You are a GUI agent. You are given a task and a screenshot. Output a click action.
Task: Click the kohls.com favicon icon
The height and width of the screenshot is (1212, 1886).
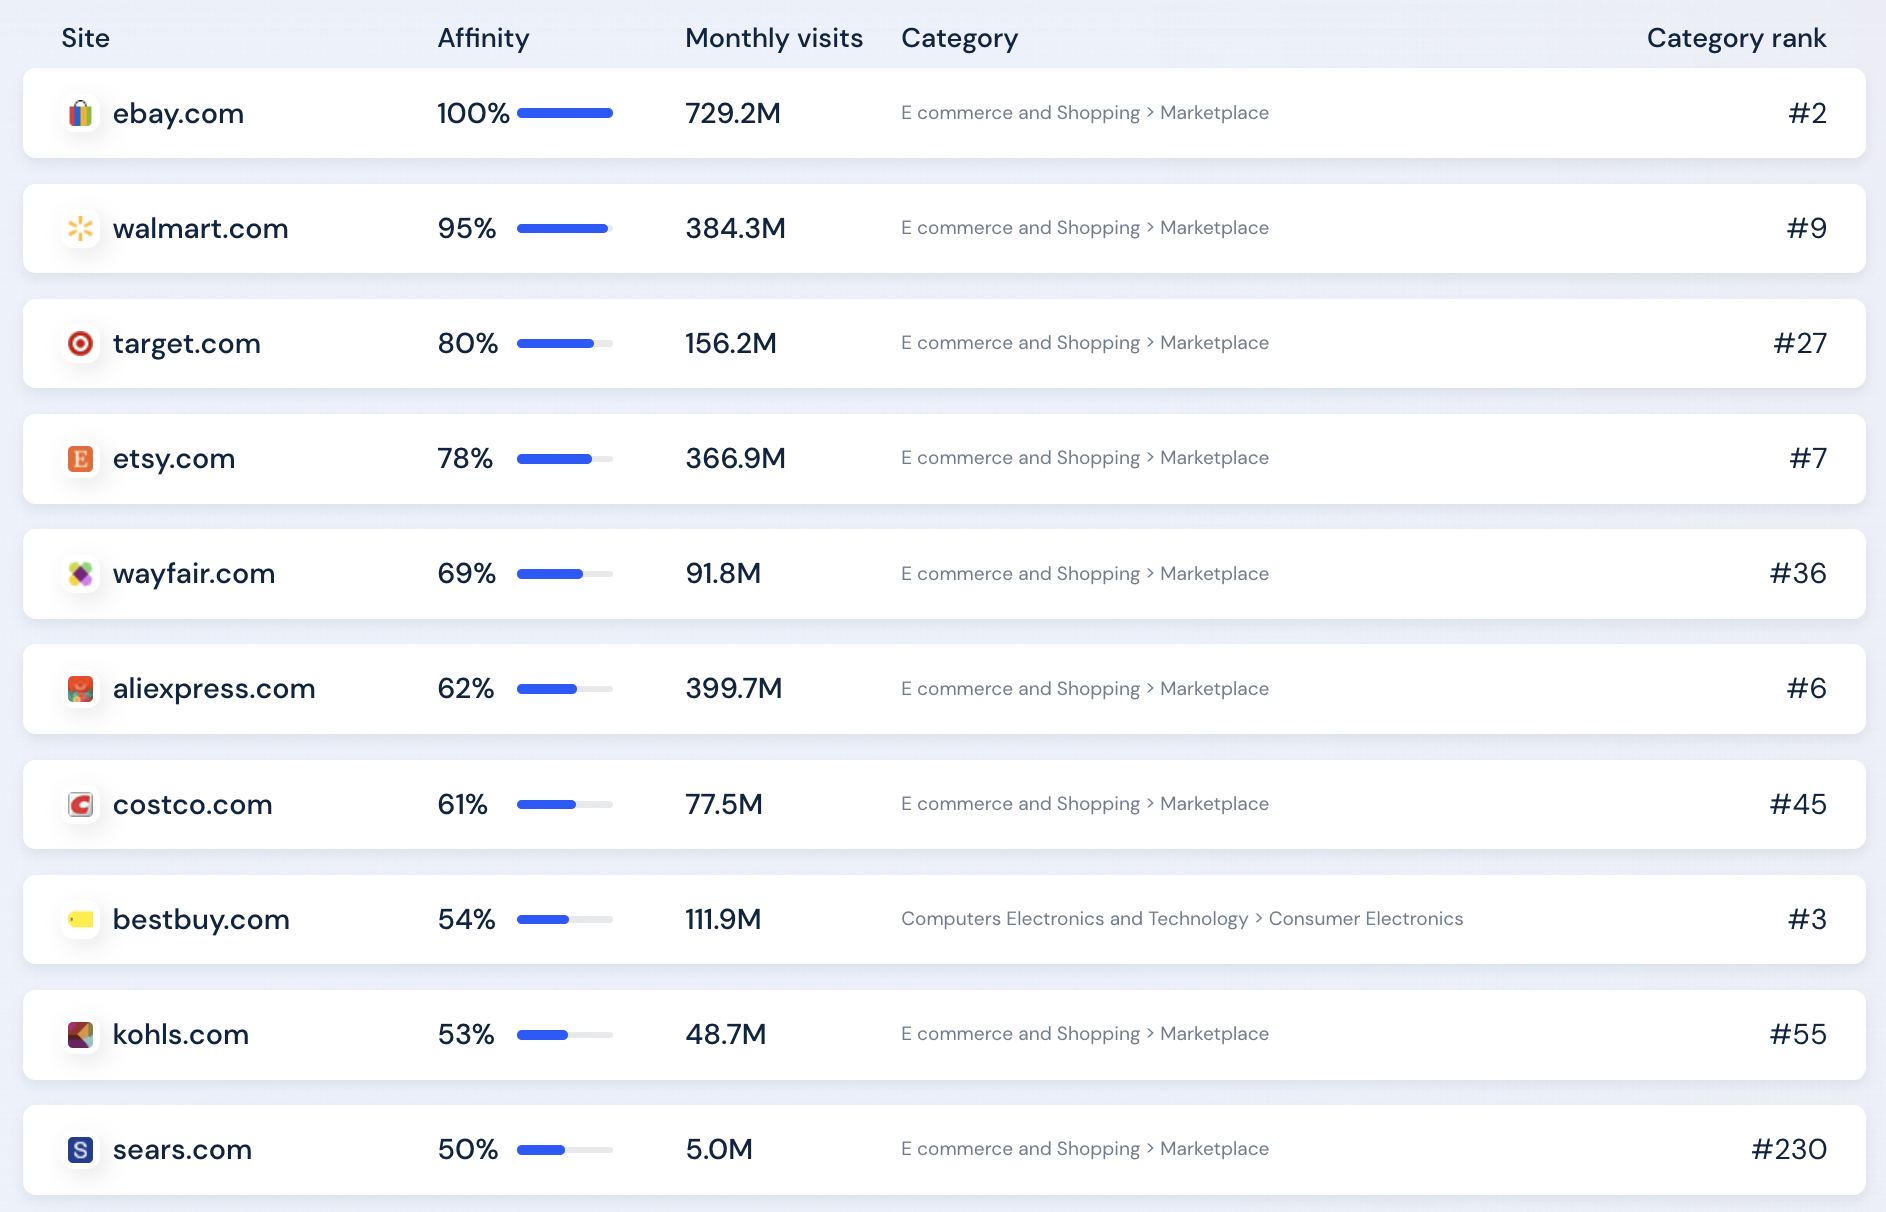[x=80, y=1035]
